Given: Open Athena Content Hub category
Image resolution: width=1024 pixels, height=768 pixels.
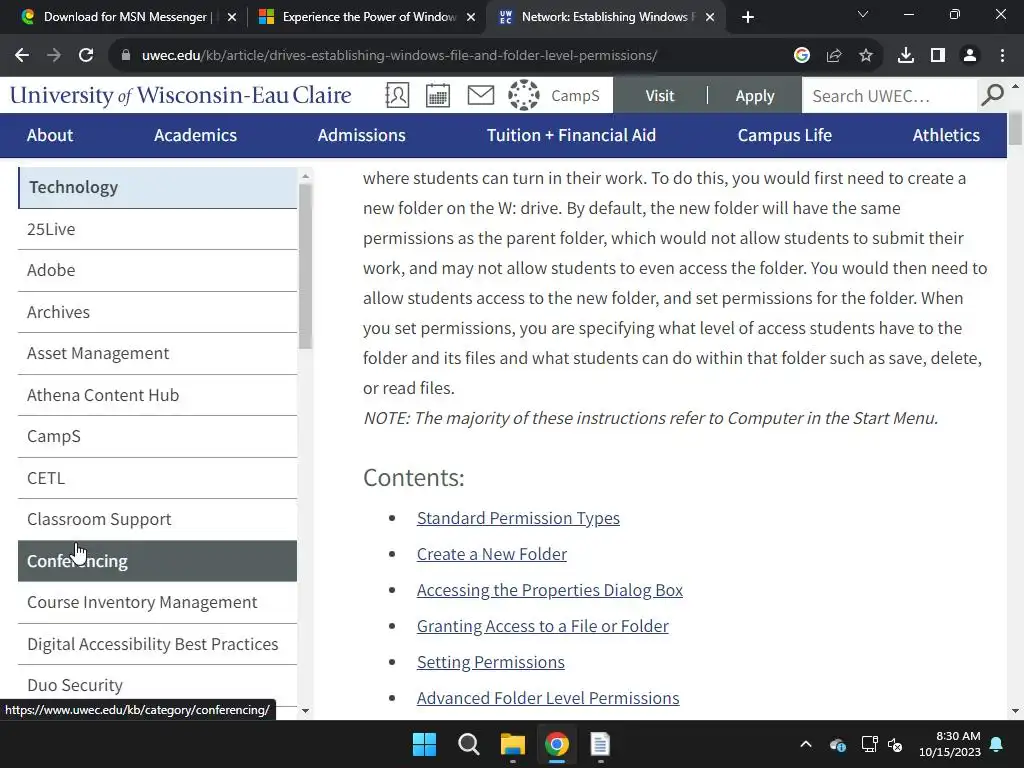Looking at the screenshot, I should 157,395.
